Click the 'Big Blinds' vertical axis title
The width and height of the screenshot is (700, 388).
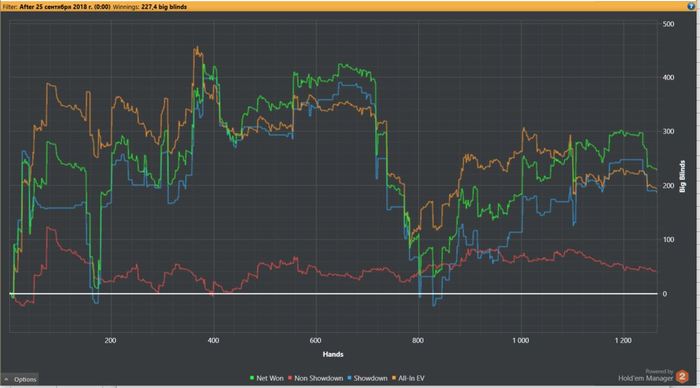click(682, 176)
